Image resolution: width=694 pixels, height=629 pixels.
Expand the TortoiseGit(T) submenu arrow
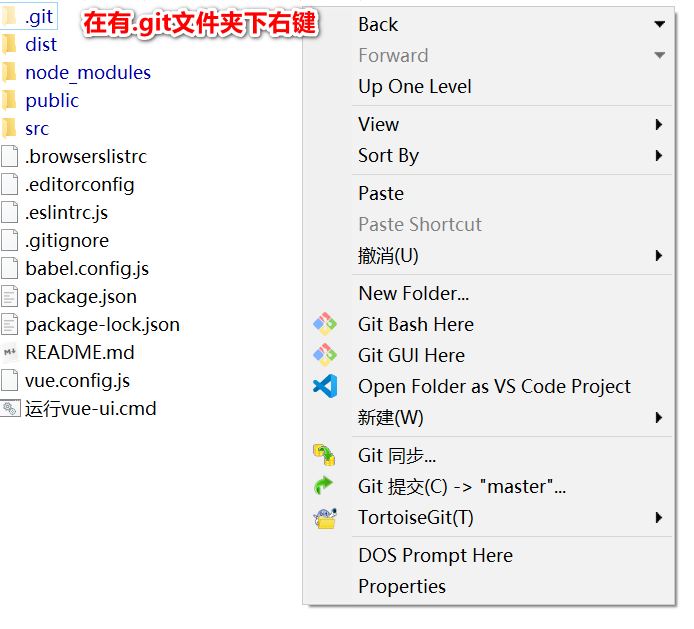659,517
